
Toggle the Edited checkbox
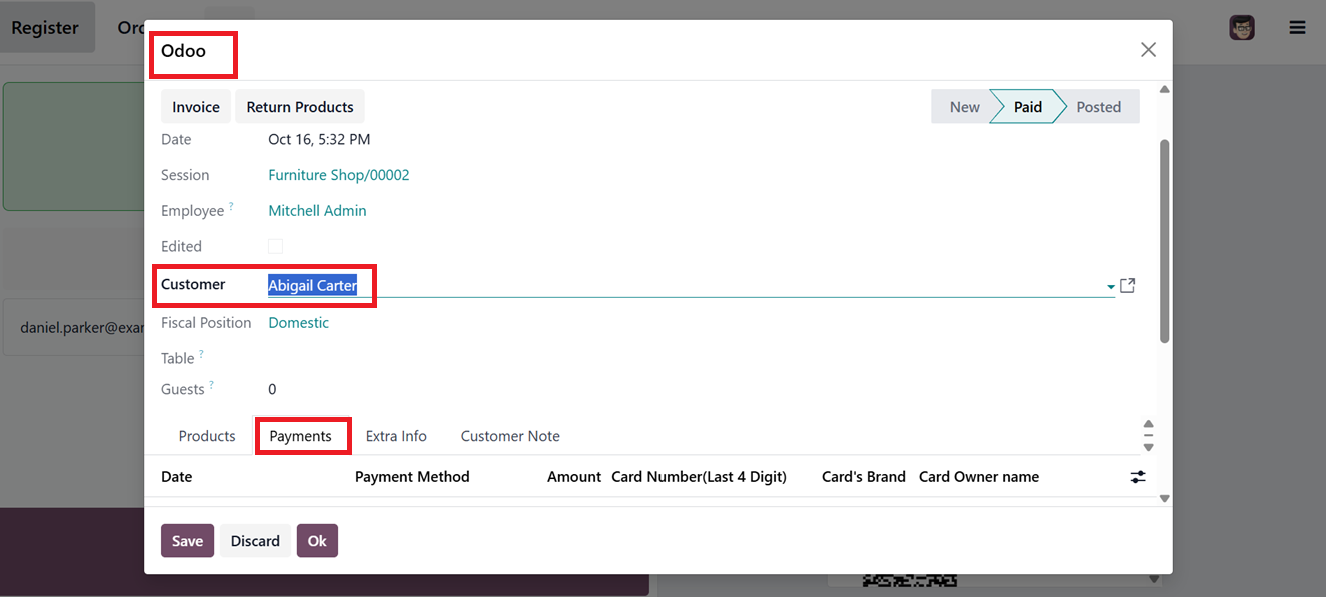[276, 246]
